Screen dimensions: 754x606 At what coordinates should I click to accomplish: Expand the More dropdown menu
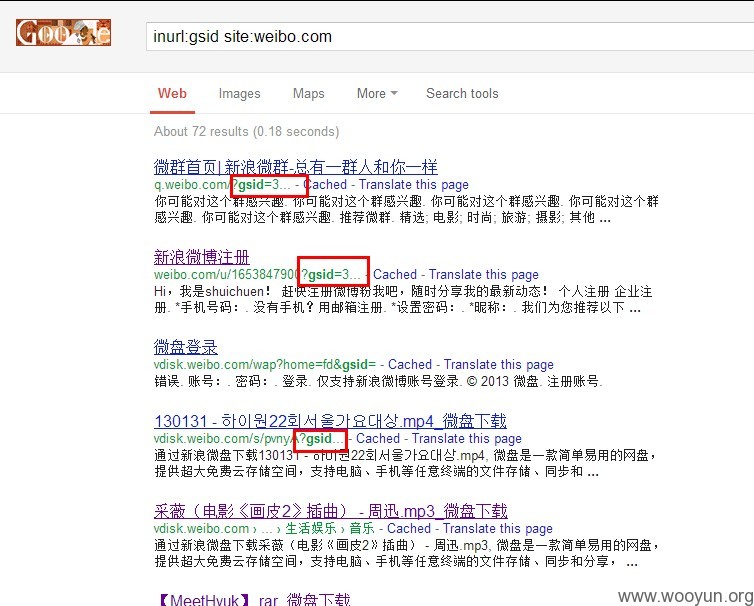[x=377, y=93]
